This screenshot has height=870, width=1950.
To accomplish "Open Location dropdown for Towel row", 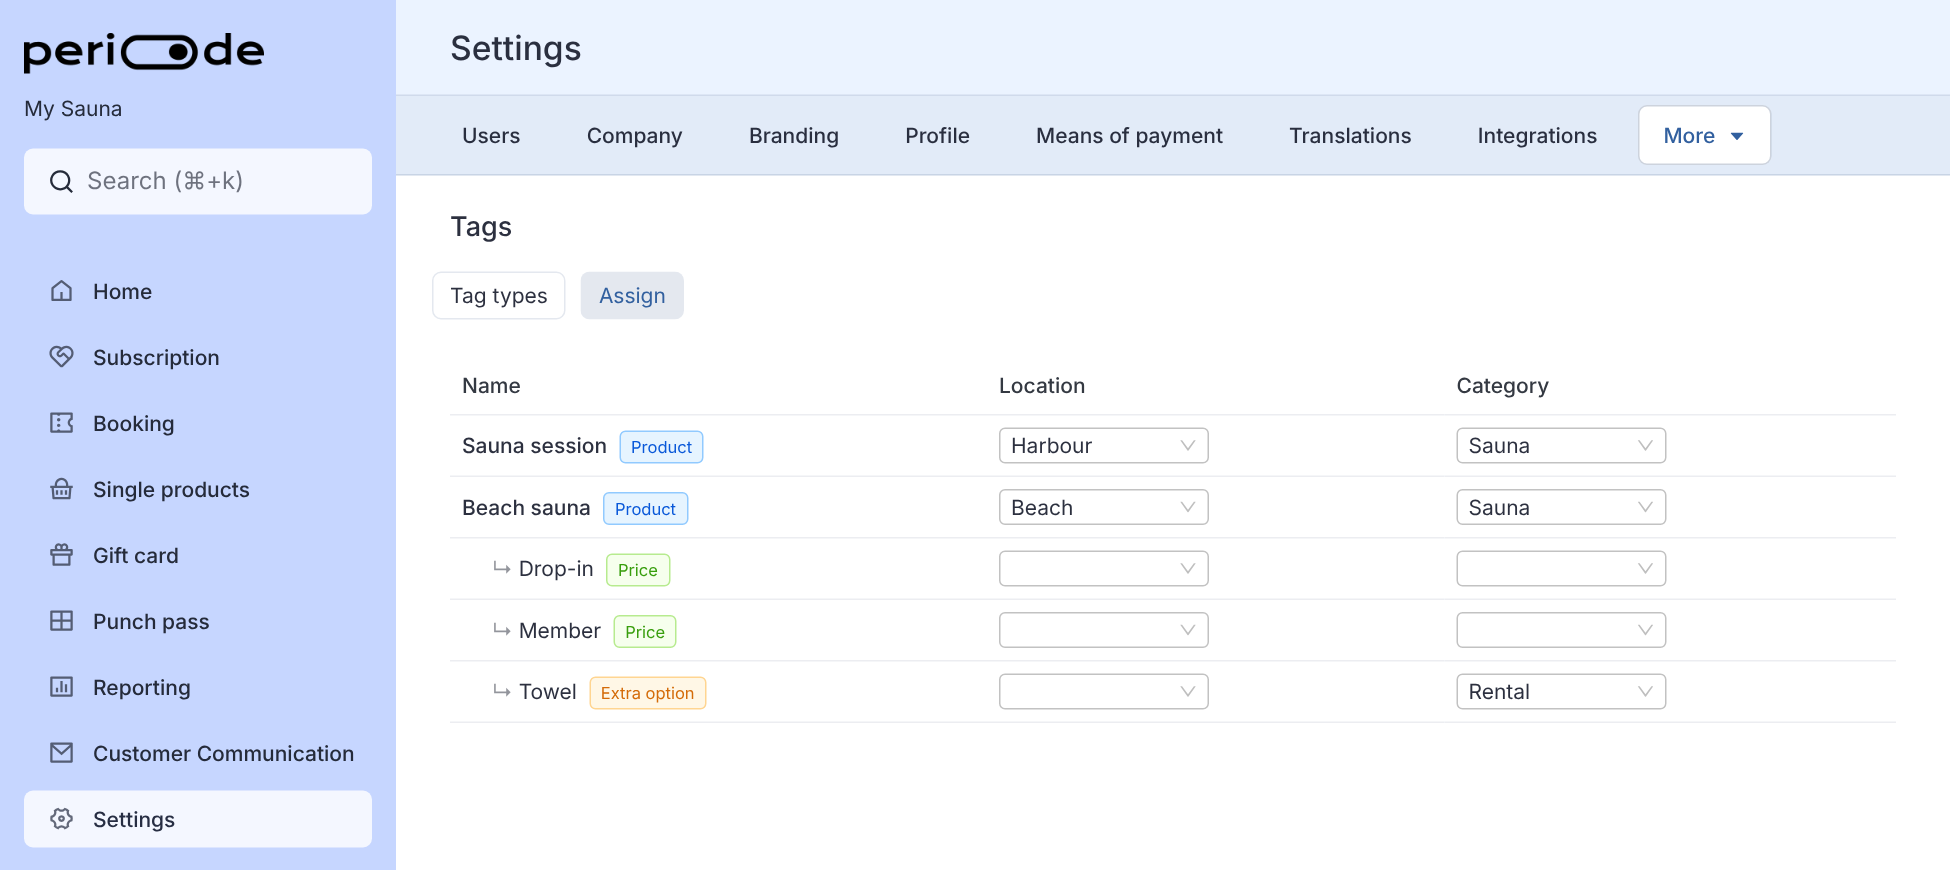I will point(1103,692).
